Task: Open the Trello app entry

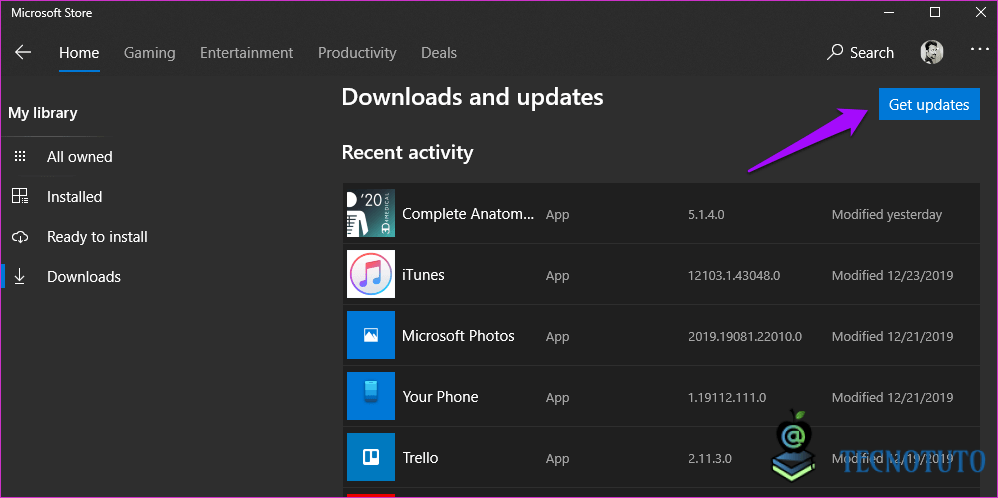Action: pyautogui.click(x=661, y=457)
